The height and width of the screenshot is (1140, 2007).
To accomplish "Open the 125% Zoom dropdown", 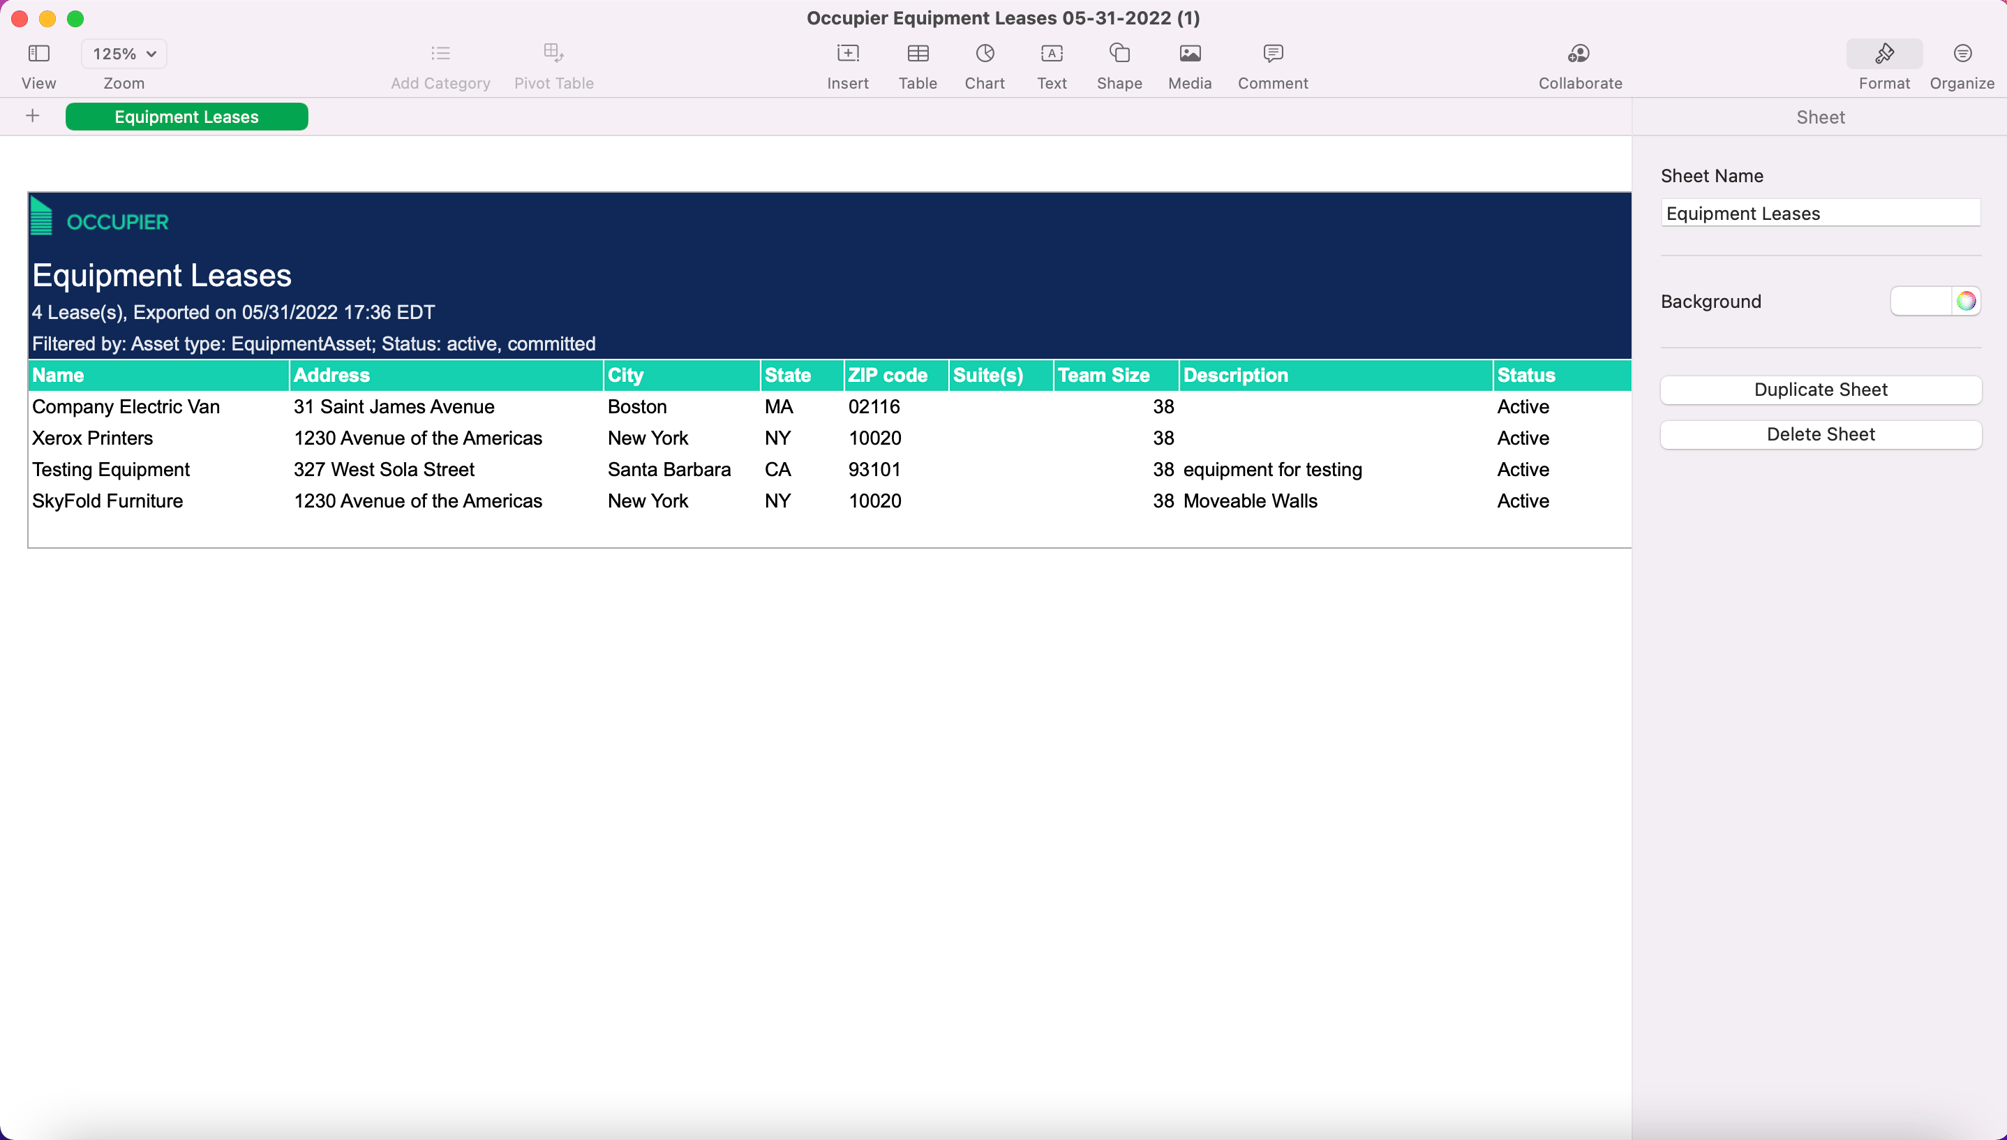I will point(124,54).
